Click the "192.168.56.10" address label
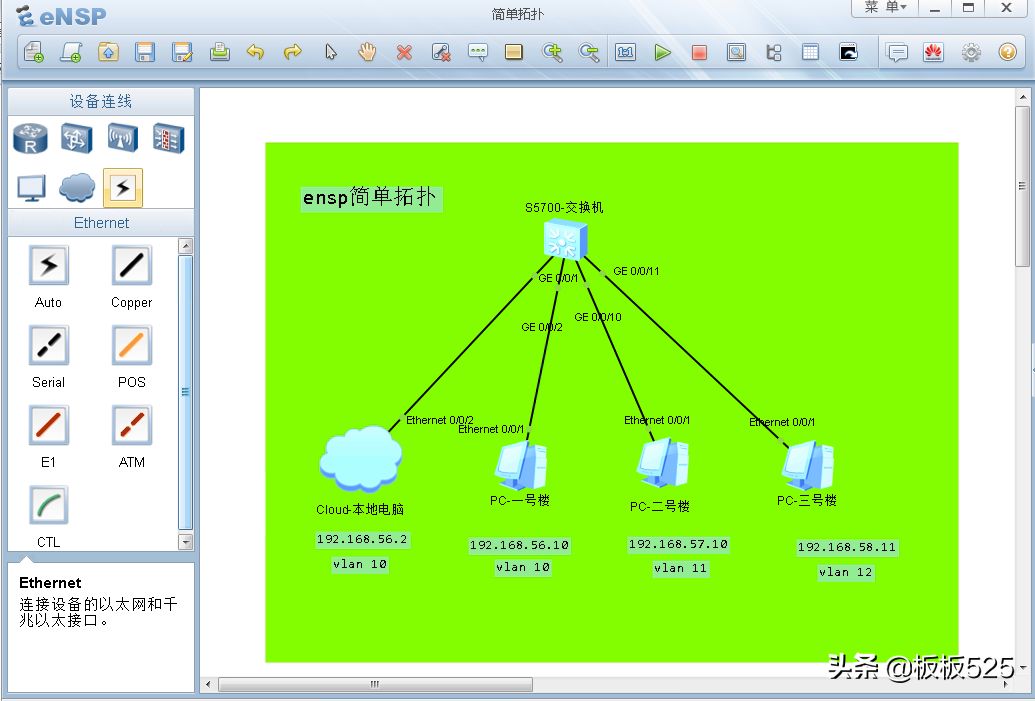Image resolution: width=1035 pixels, height=701 pixels. click(x=519, y=545)
